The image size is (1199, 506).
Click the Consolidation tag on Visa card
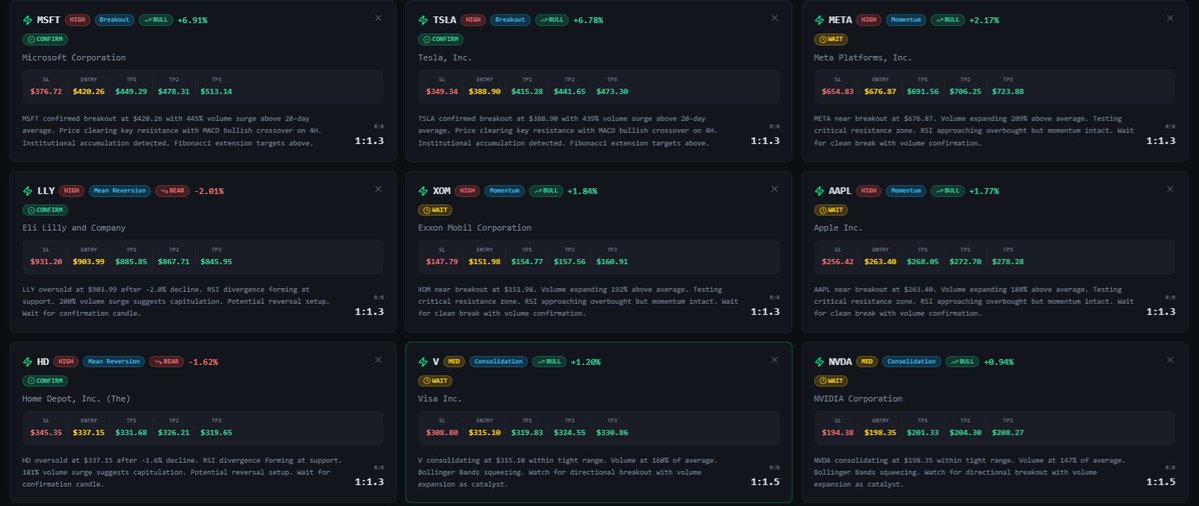(499, 362)
